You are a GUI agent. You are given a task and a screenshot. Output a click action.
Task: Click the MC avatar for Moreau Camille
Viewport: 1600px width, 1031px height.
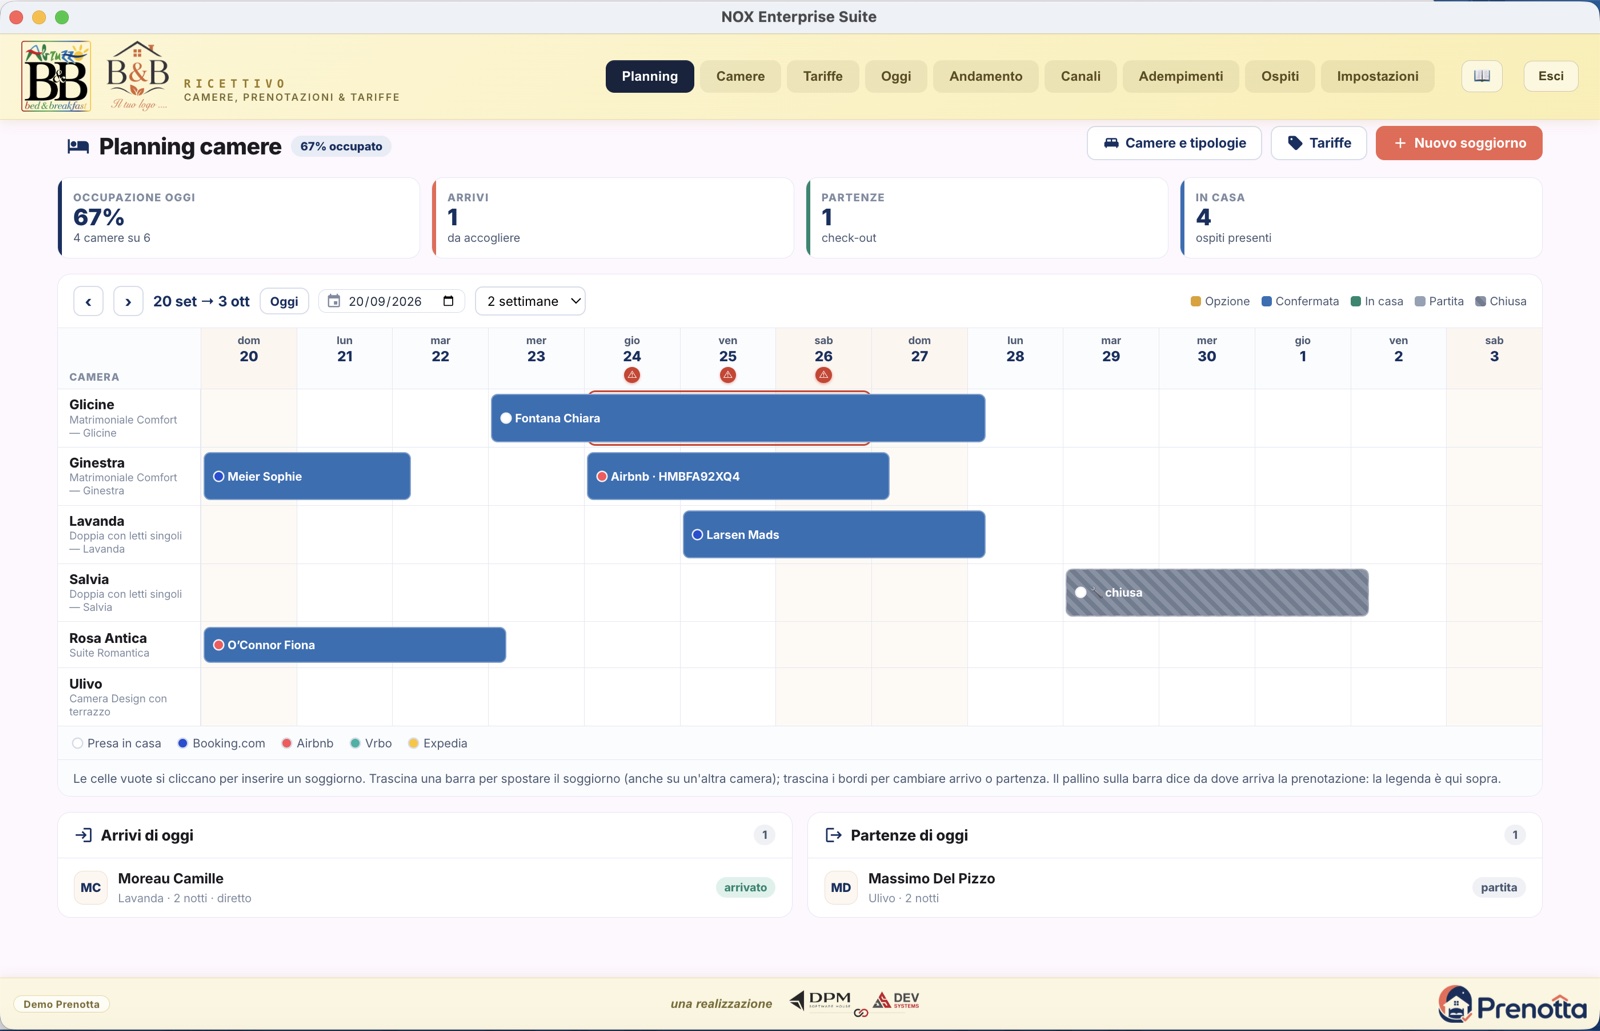pos(91,887)
